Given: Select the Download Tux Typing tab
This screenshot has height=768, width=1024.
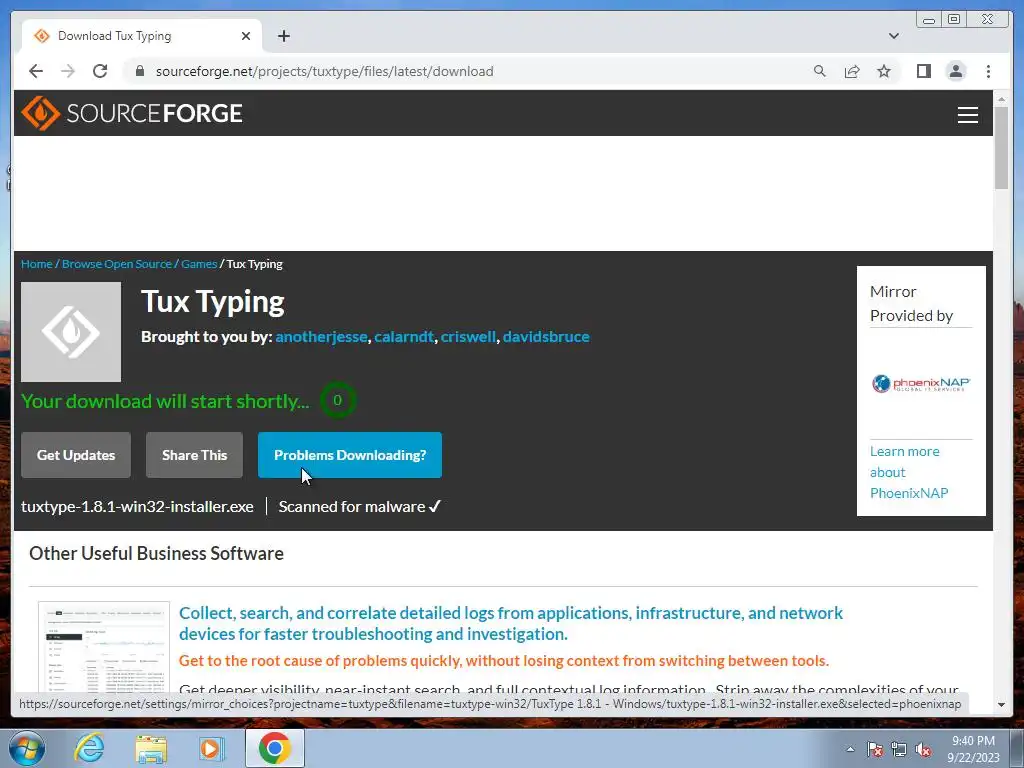Looking at the screenshot, I should tap(142, 36).
